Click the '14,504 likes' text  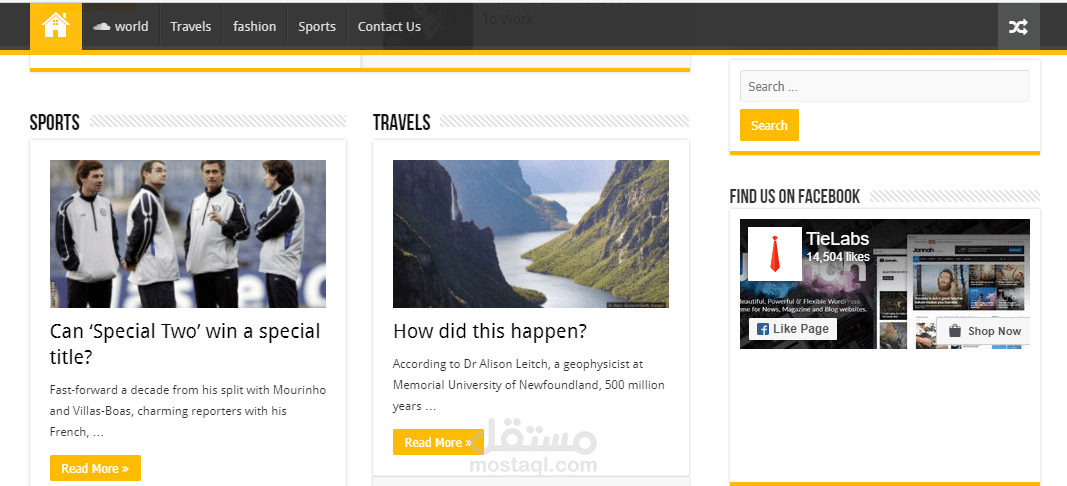pyautogui.click(x=838, y=257)
